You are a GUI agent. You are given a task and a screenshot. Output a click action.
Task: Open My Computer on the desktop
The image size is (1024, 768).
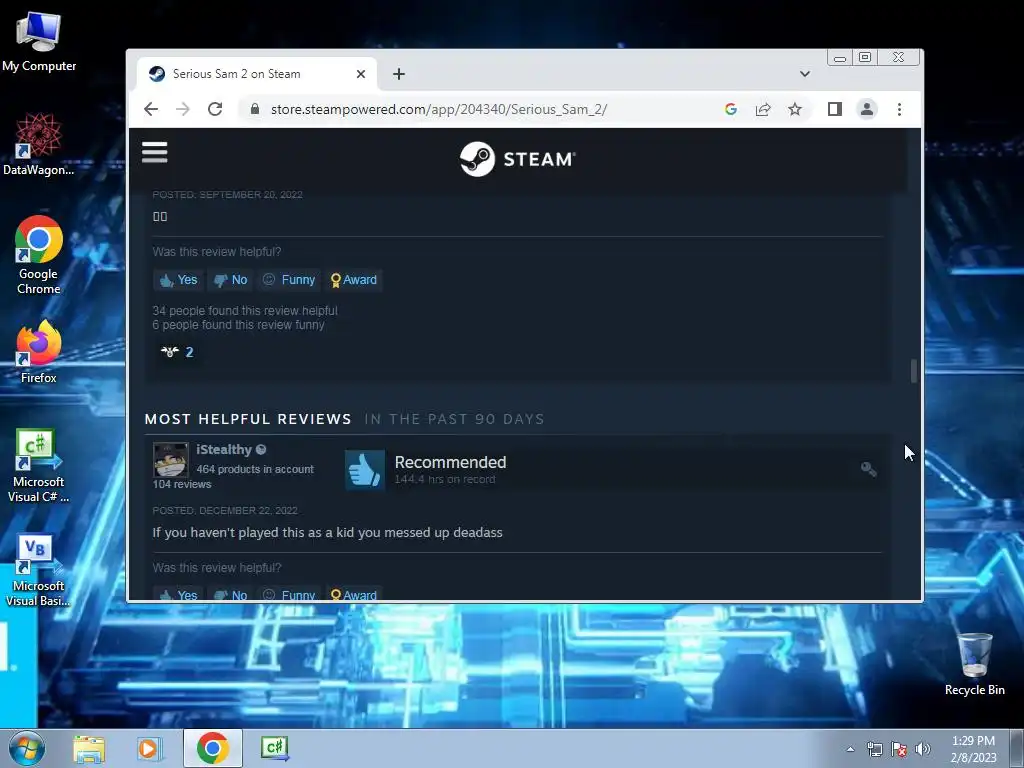click(39, 40)
